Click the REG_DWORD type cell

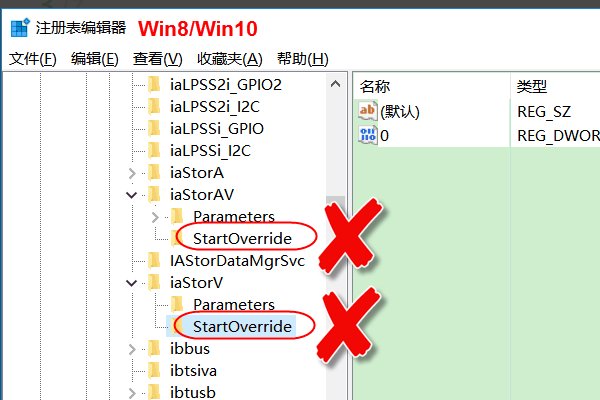558,136
